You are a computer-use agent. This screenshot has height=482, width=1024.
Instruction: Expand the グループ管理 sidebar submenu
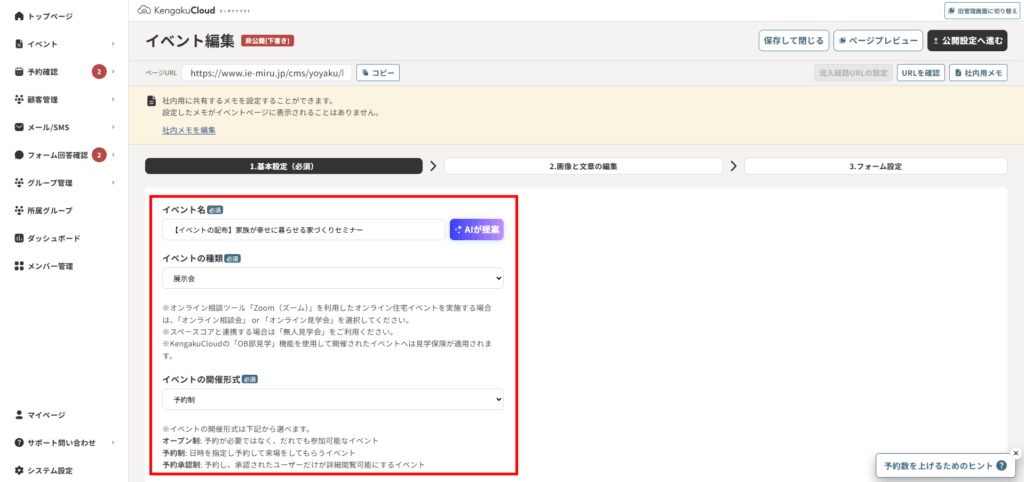[113, 183]
